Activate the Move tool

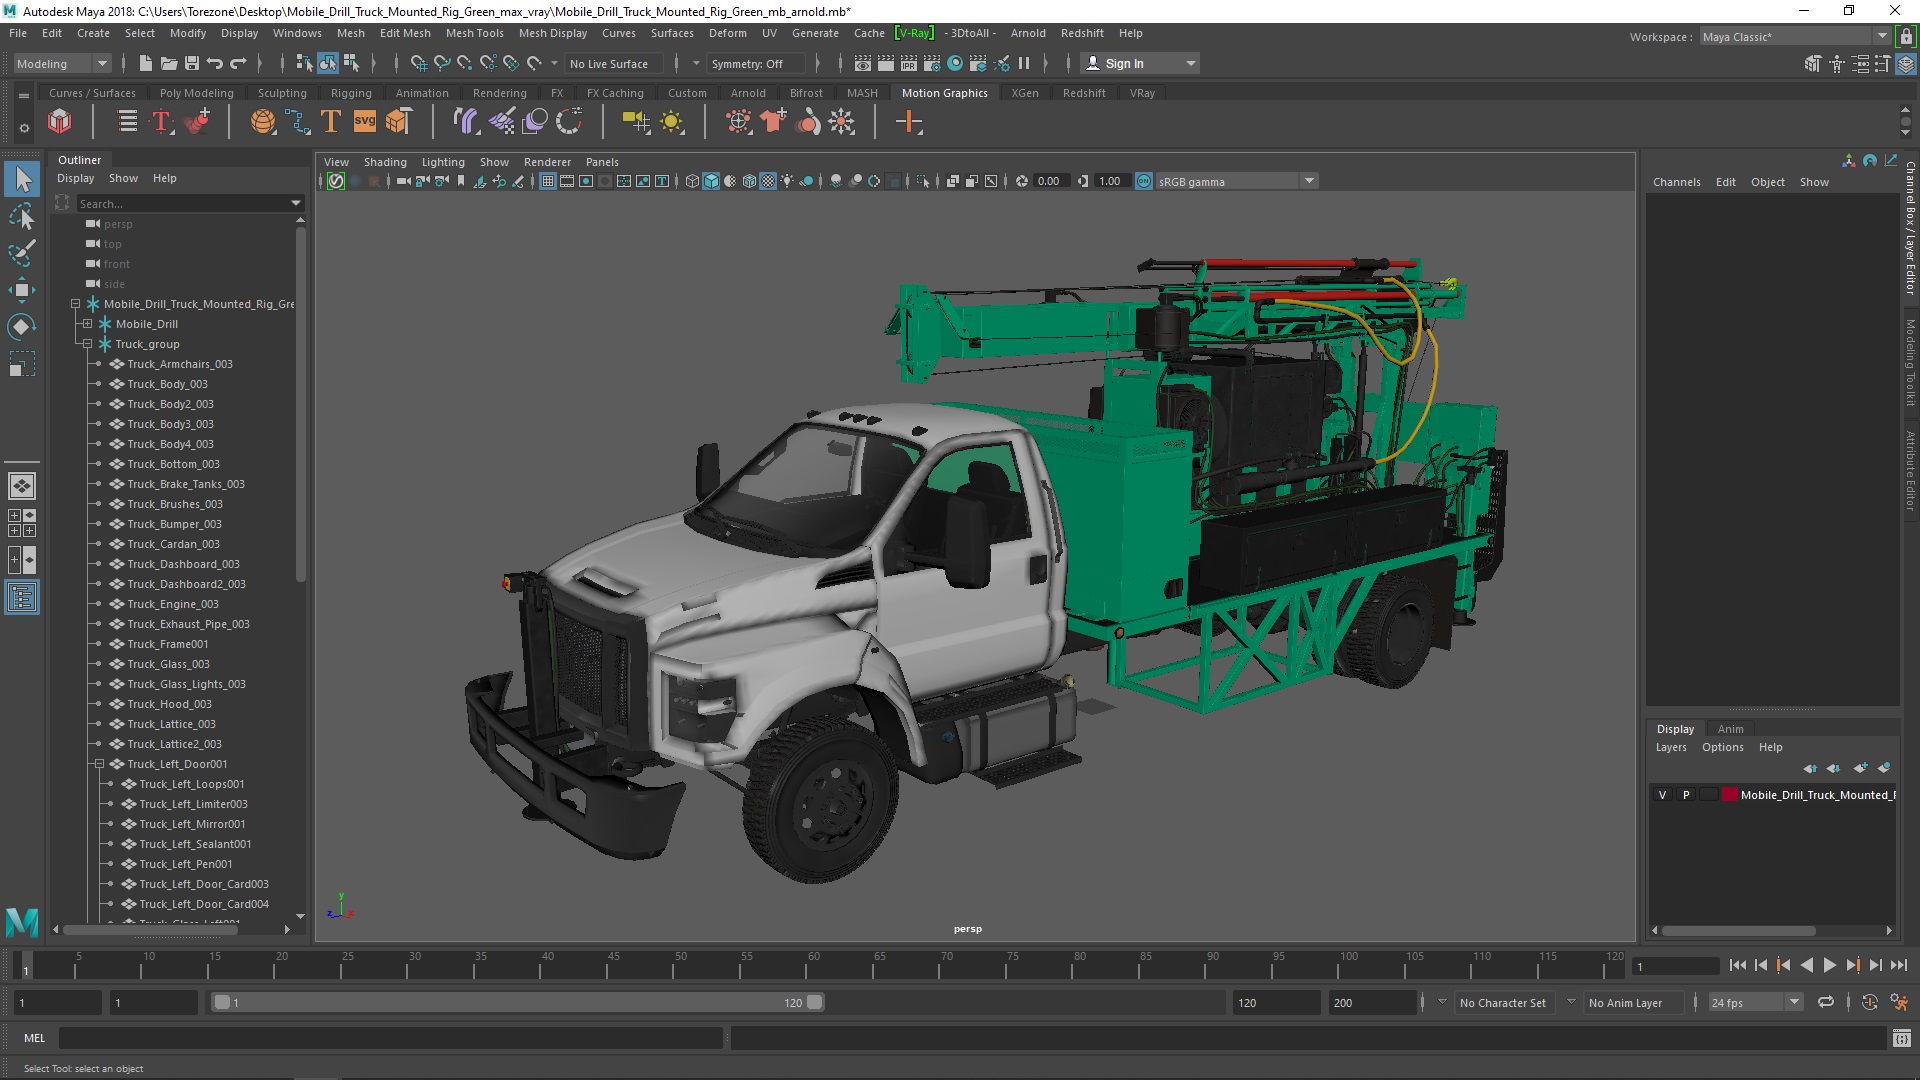(22, 290)
